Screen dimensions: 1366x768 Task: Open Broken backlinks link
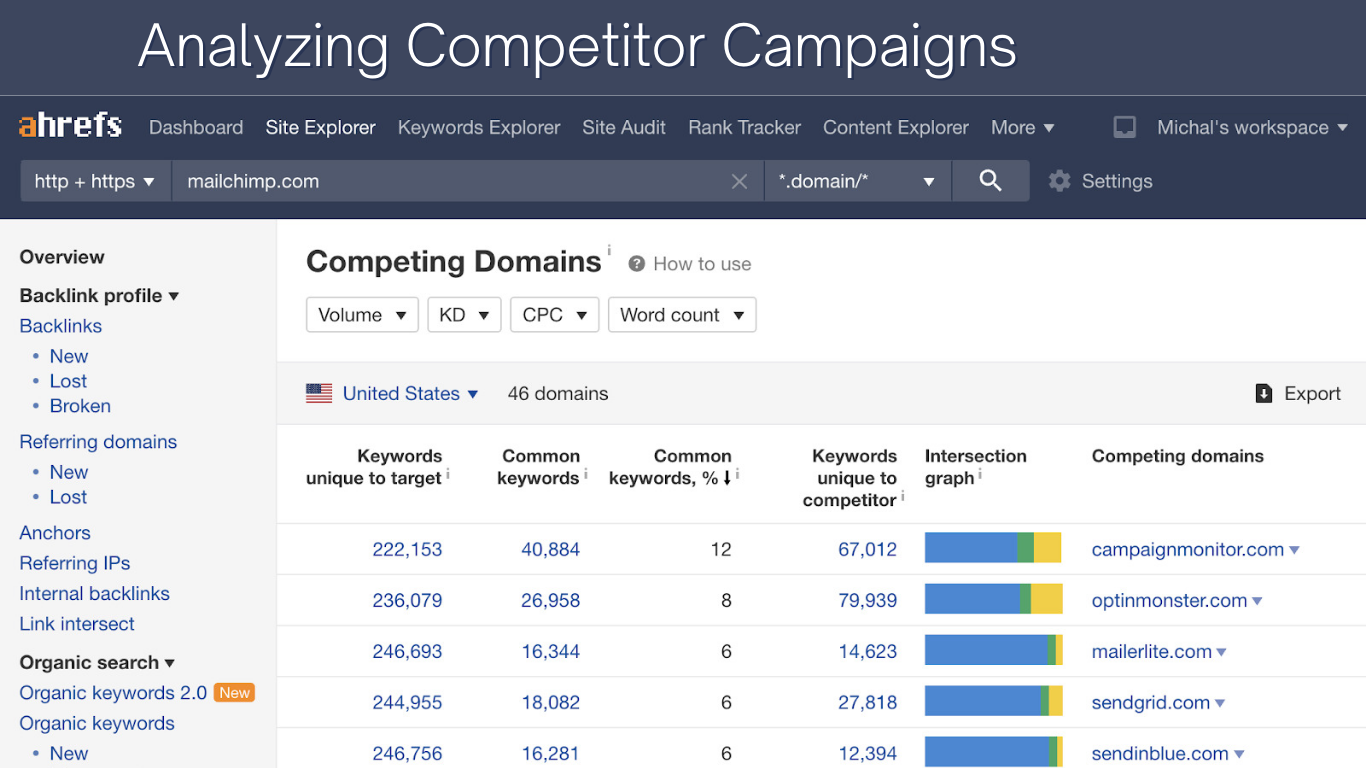(x=80, y=406)
